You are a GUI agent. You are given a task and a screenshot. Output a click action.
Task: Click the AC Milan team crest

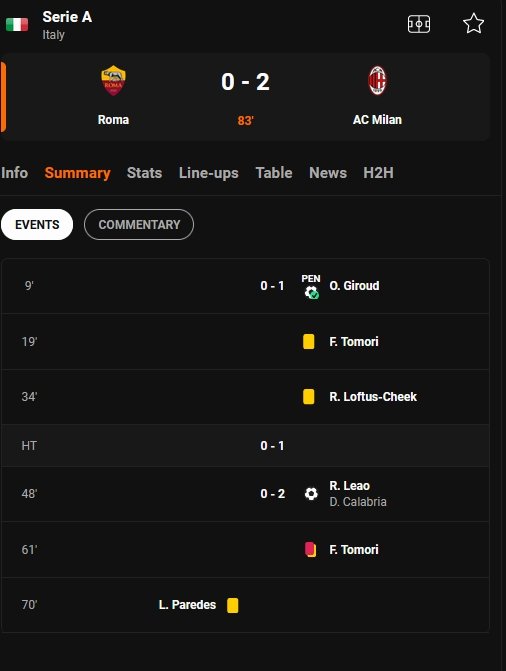point(377,80)
